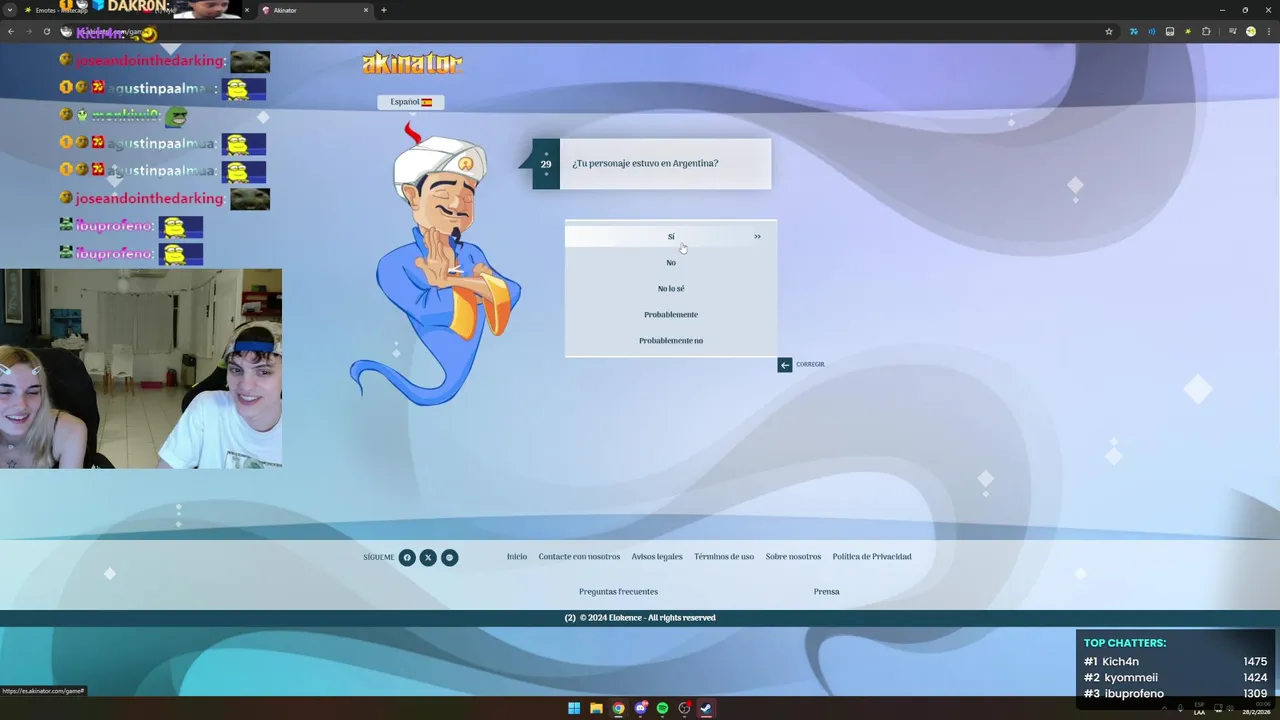Click the ESP LAA keyboard language indicator

click(1199, 709)
